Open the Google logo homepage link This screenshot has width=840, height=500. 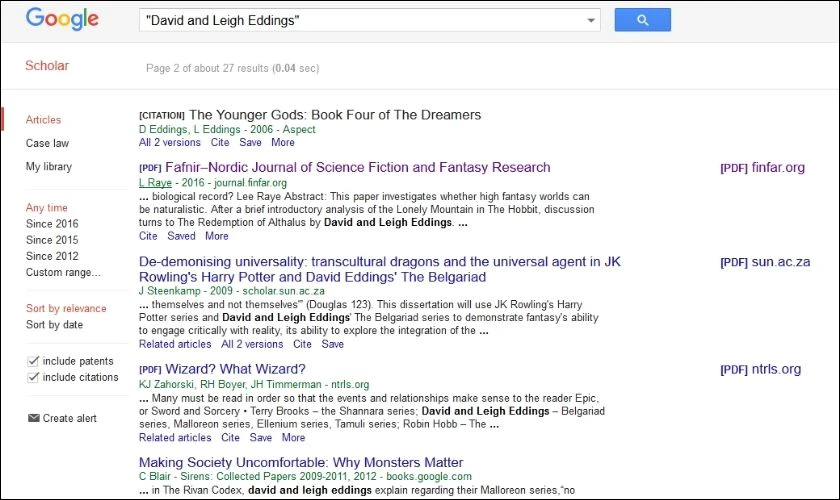(62, 19)
